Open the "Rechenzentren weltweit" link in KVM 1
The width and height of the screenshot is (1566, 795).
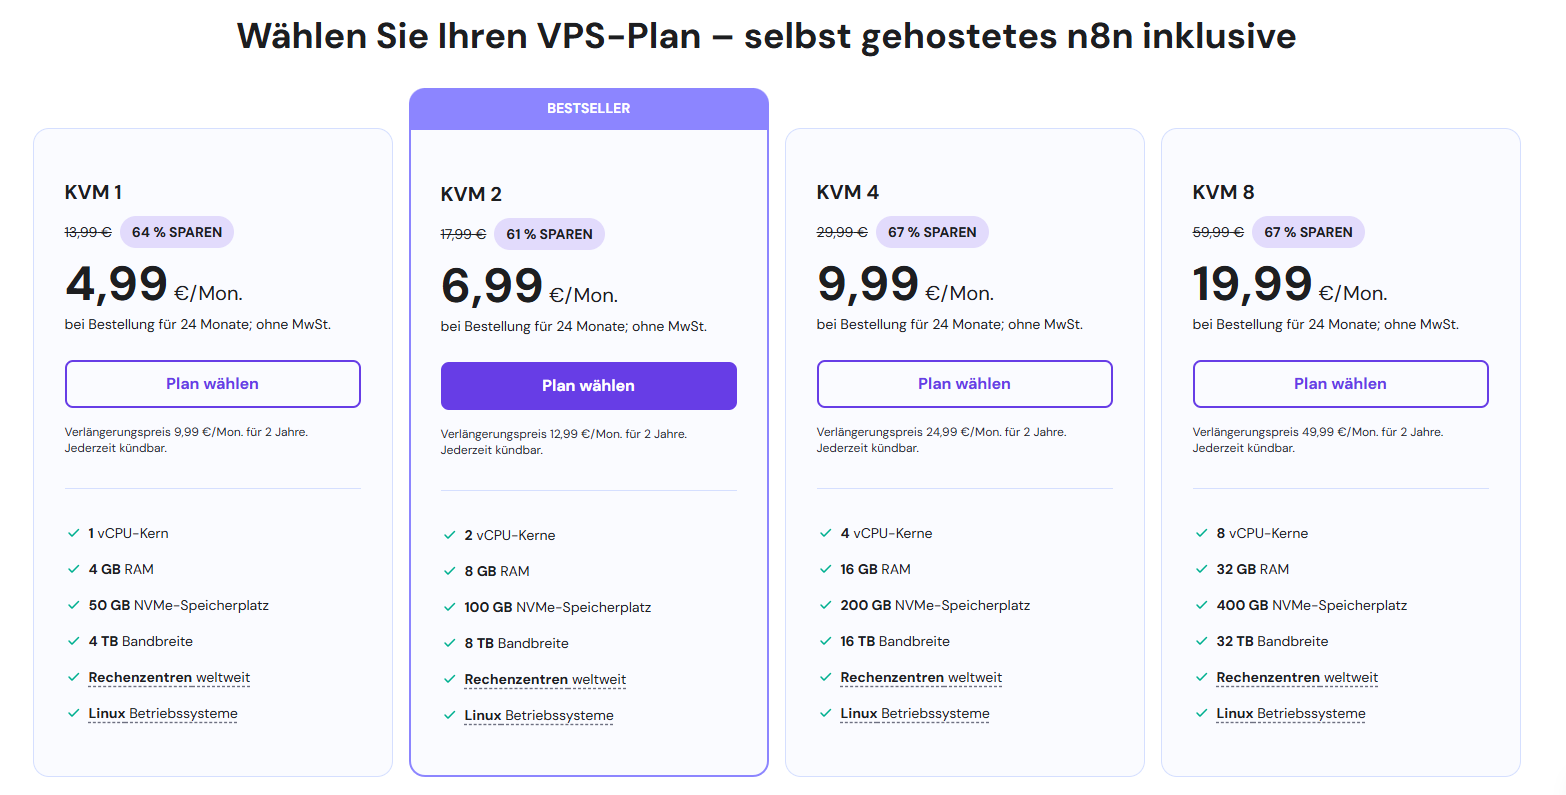(168, 677)
